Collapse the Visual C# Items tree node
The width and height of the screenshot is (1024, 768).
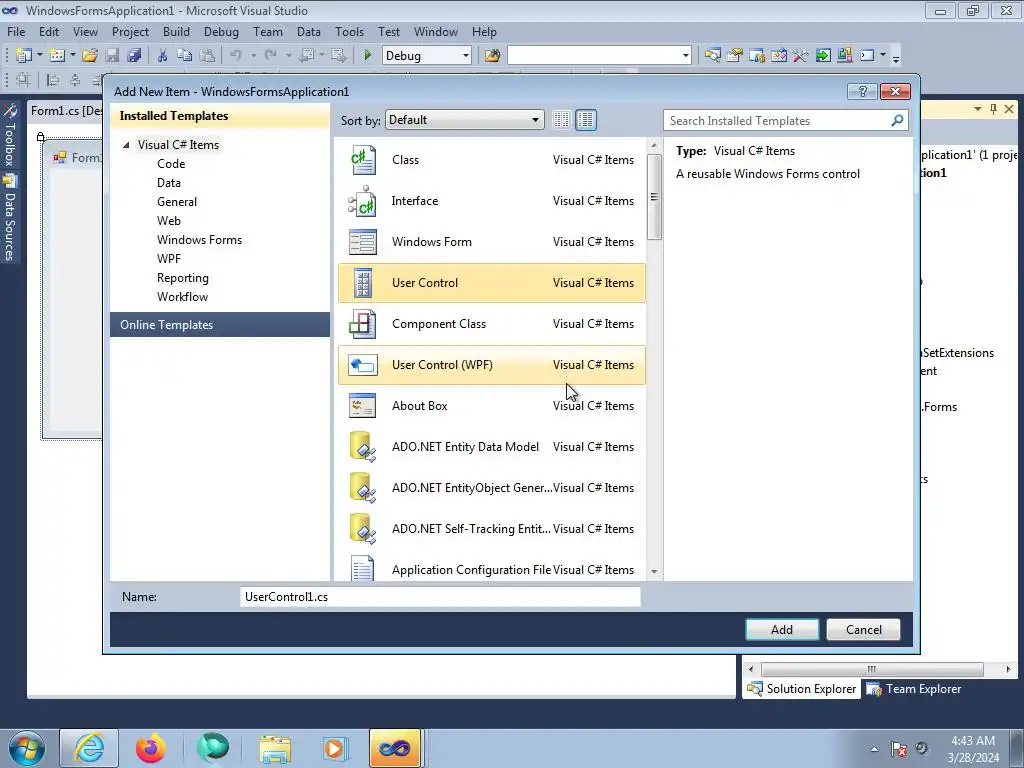126,145
